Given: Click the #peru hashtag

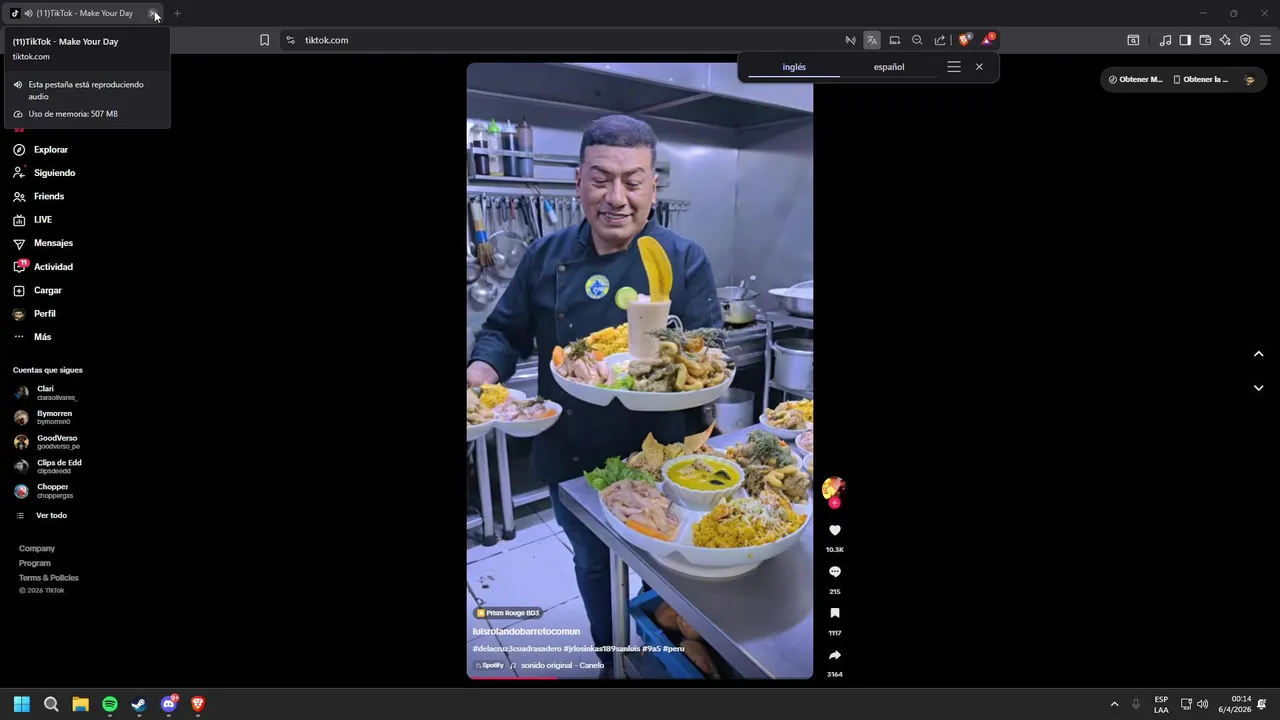Looking at the screenshot, I should pyautogui.click(x=673, y=649).
